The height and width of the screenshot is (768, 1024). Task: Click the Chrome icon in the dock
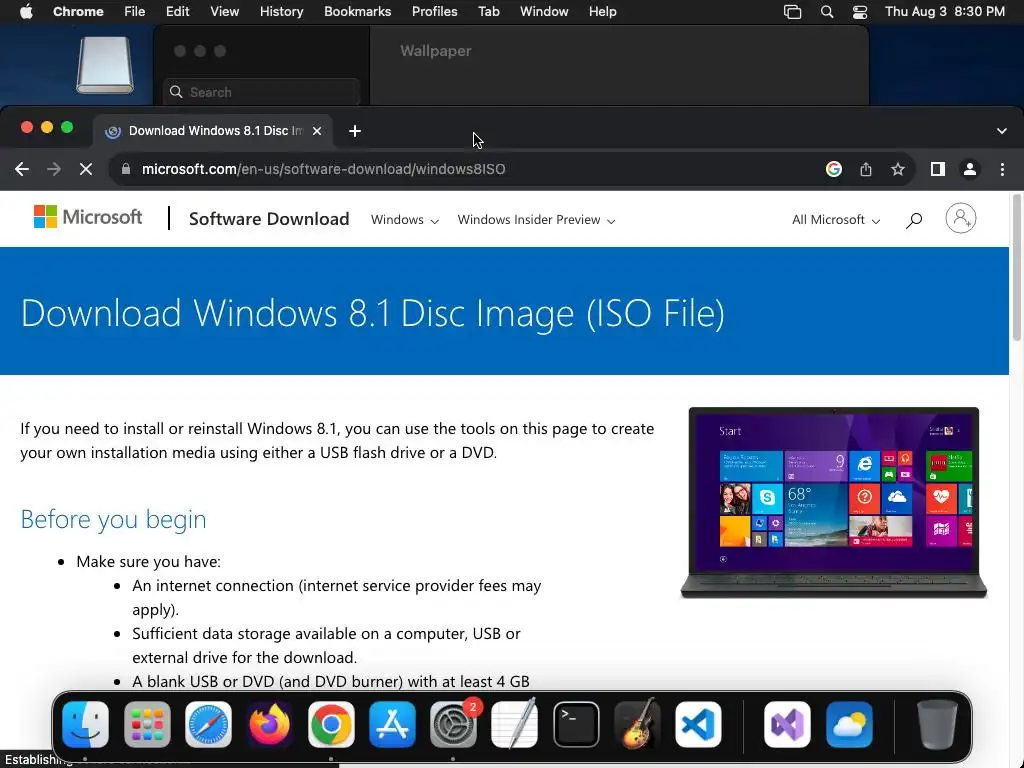tap(331, 724)
